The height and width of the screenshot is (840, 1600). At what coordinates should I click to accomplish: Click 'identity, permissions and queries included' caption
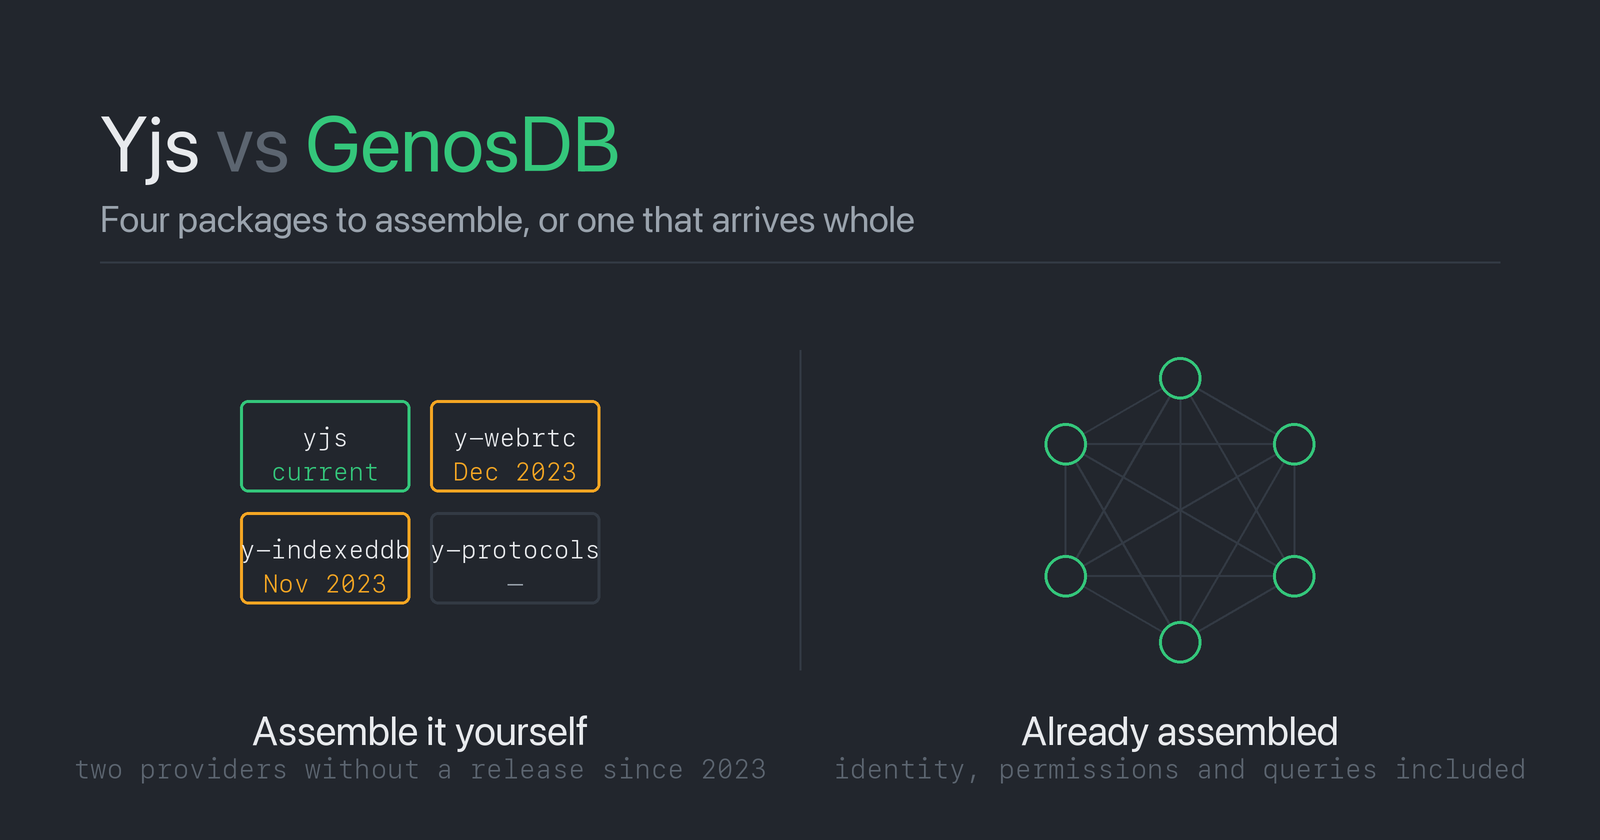tap(1180, 769)
